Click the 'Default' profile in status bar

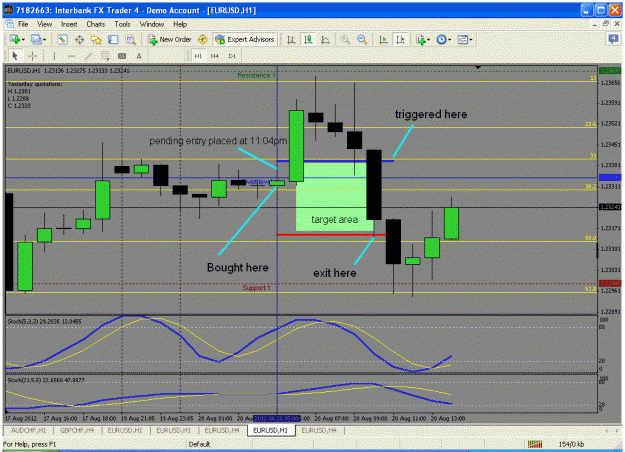(x=199, y=444)
